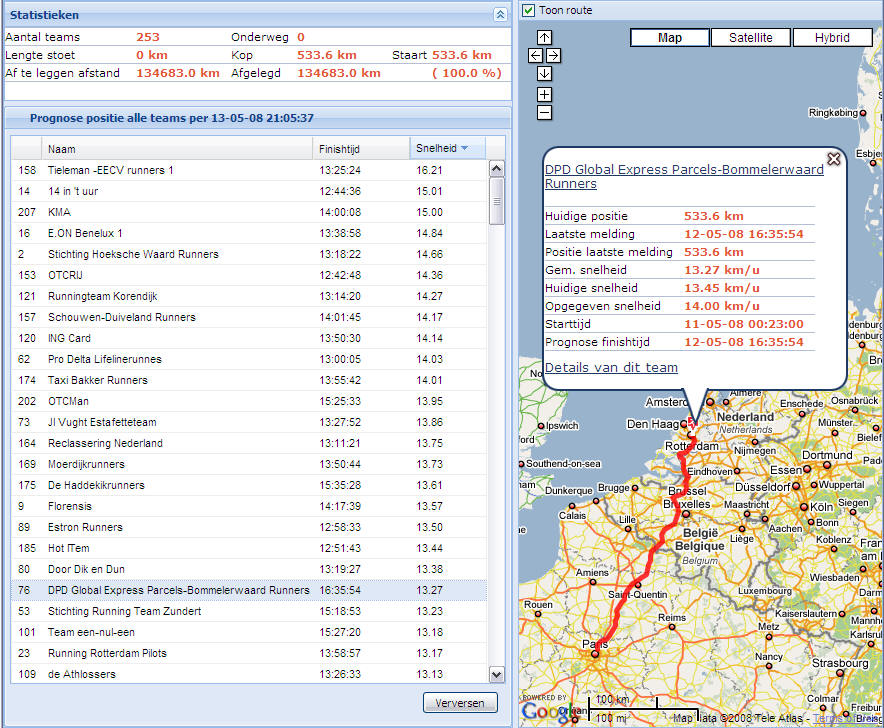
Task: Select row 14 in 't uur
Action: (249, 191)
